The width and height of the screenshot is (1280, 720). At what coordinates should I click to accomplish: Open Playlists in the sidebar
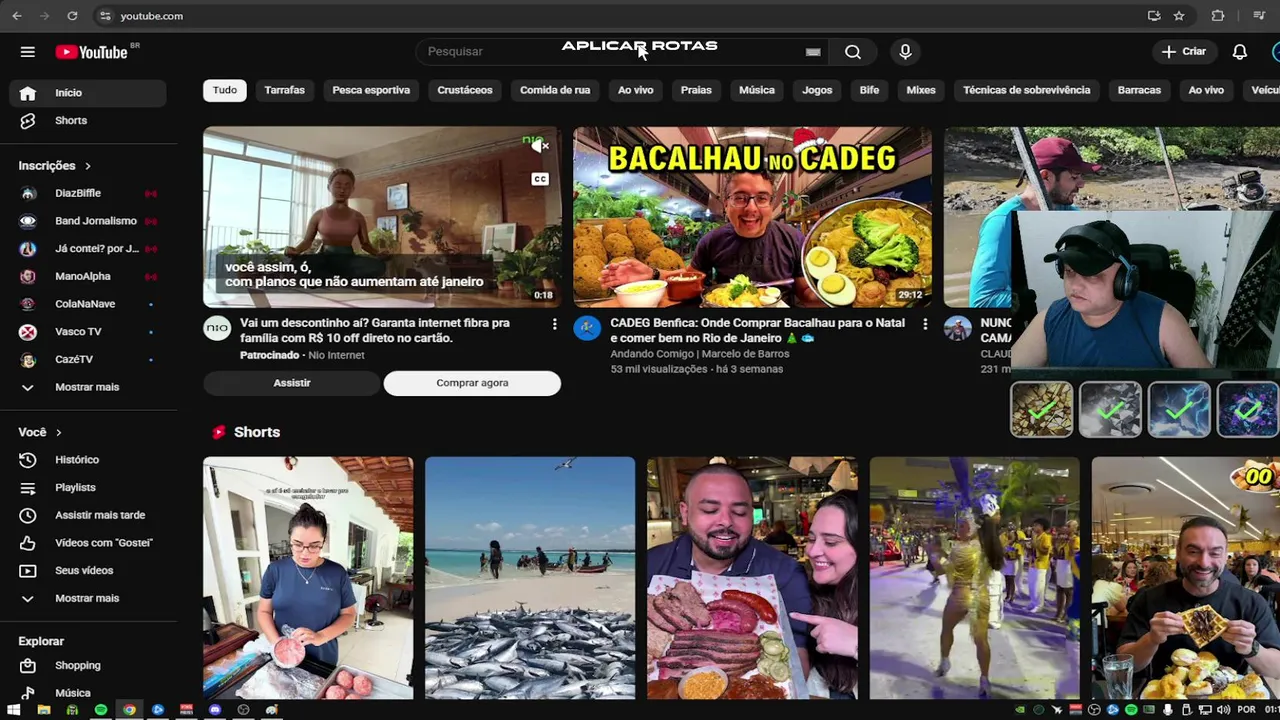click(x=88, y=487)
